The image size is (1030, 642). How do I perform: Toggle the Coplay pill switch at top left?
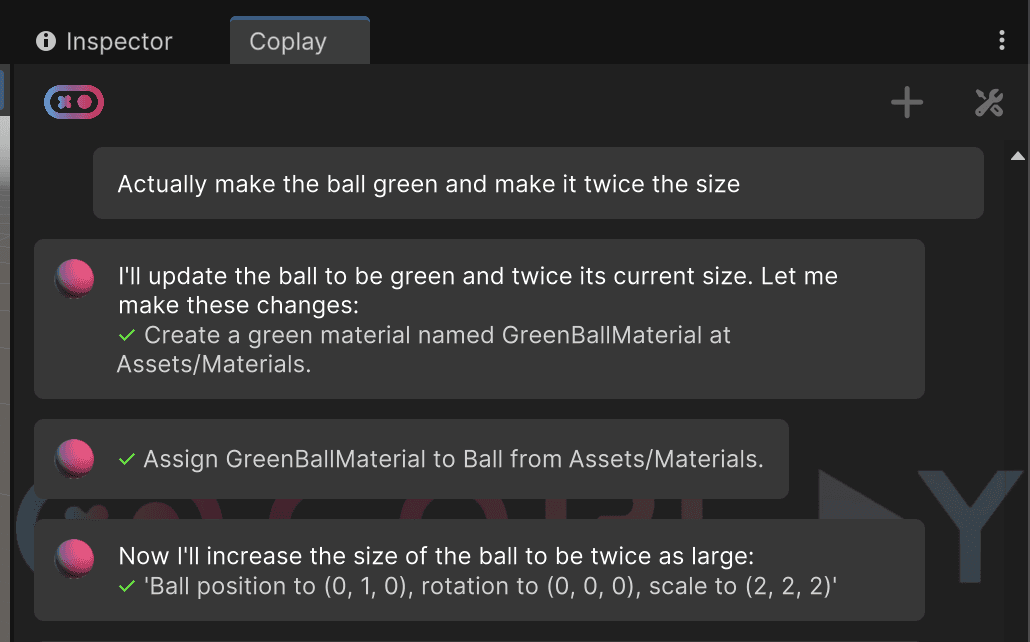click(73, 101)
